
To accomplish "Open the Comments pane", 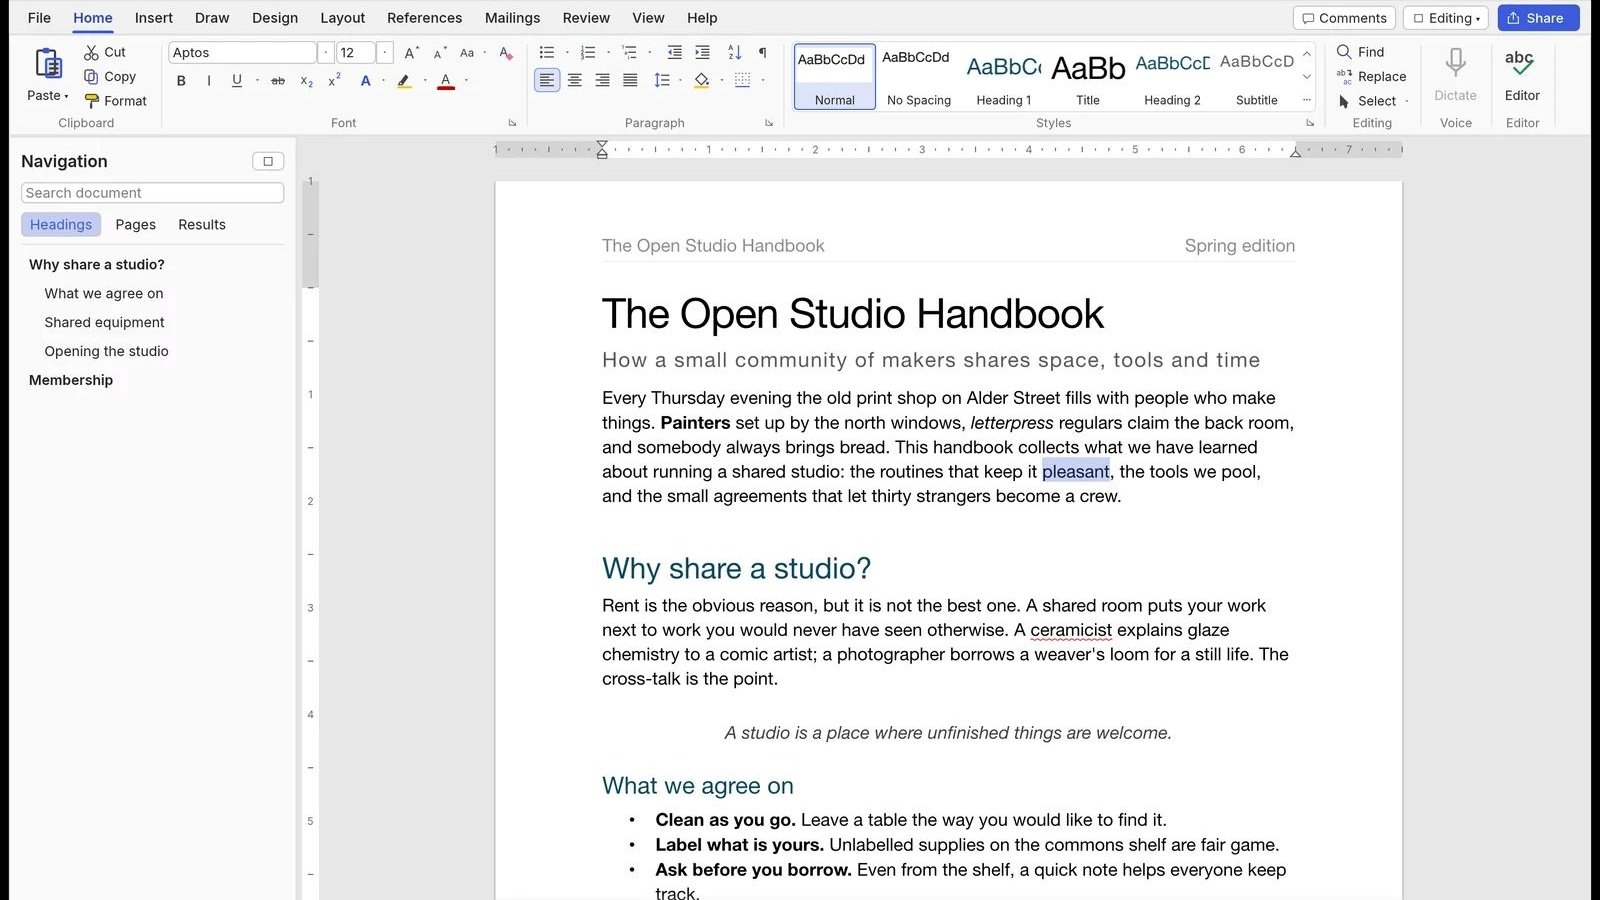I will coord(1345,18).
